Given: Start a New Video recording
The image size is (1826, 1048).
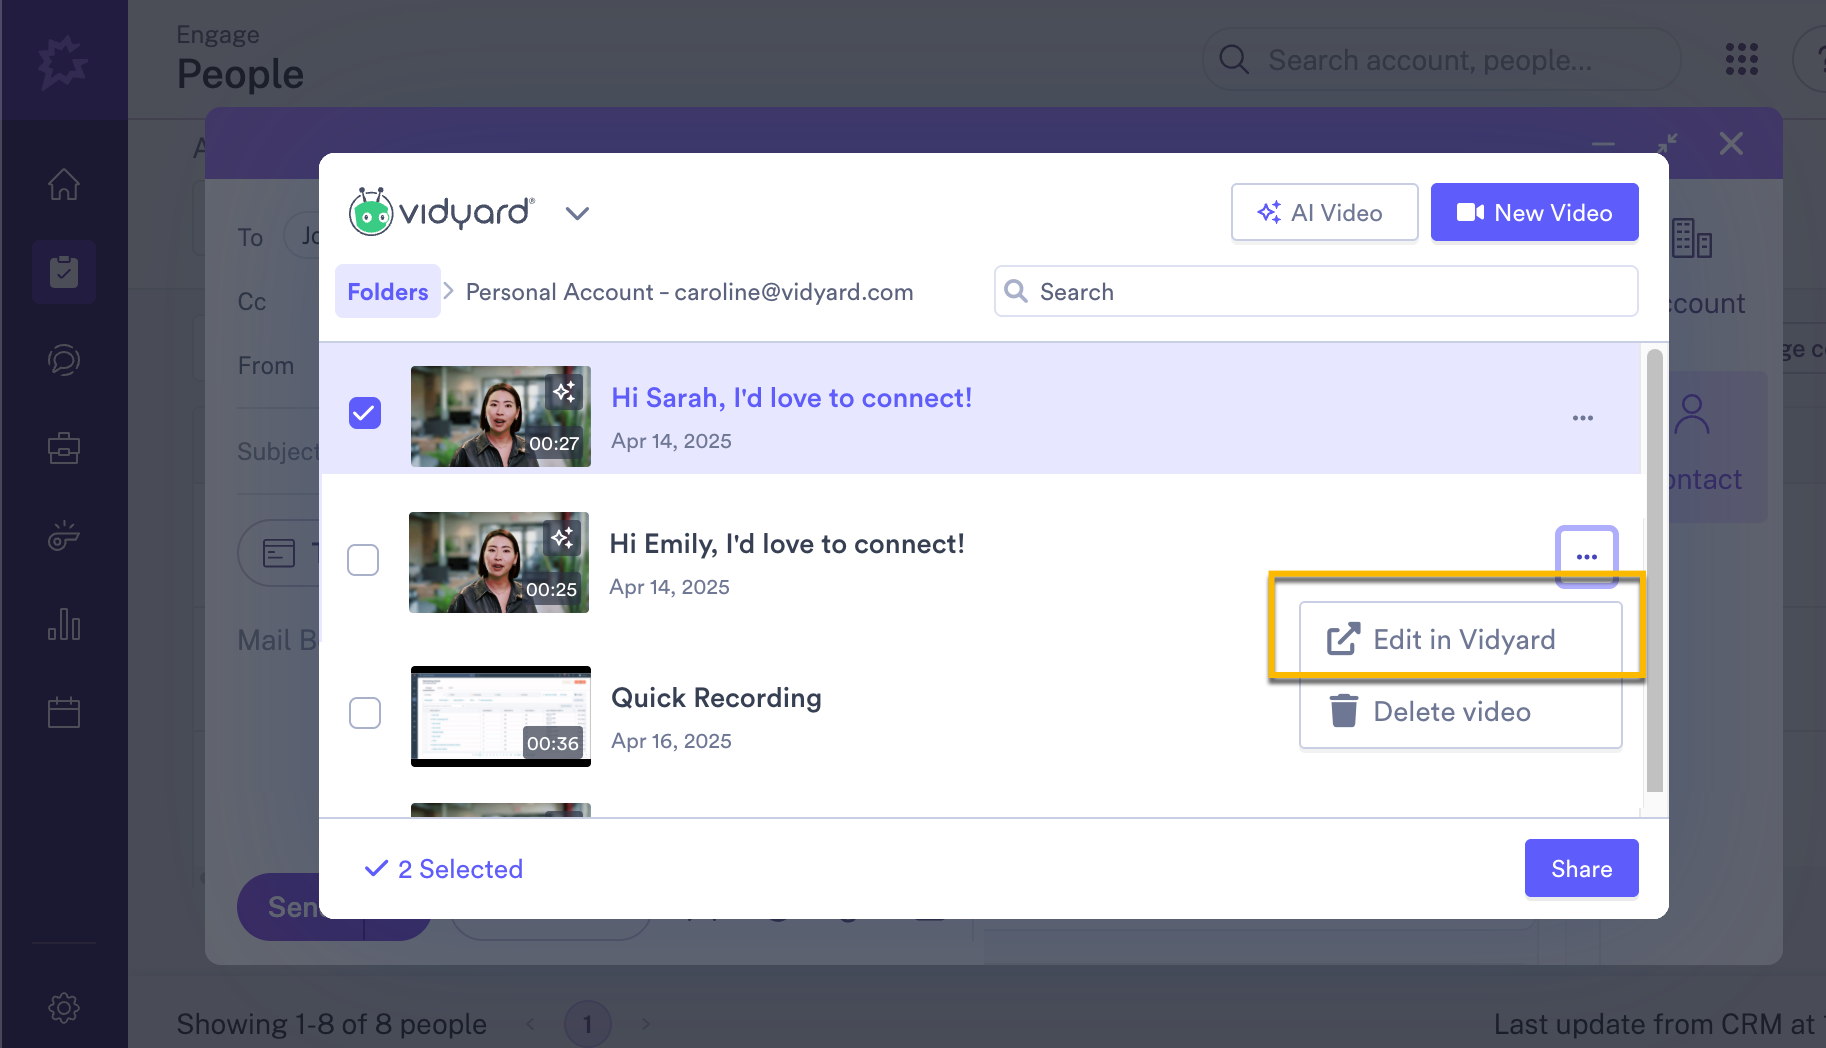Looking at the screenshot, I should click(x=1534, y=212).
